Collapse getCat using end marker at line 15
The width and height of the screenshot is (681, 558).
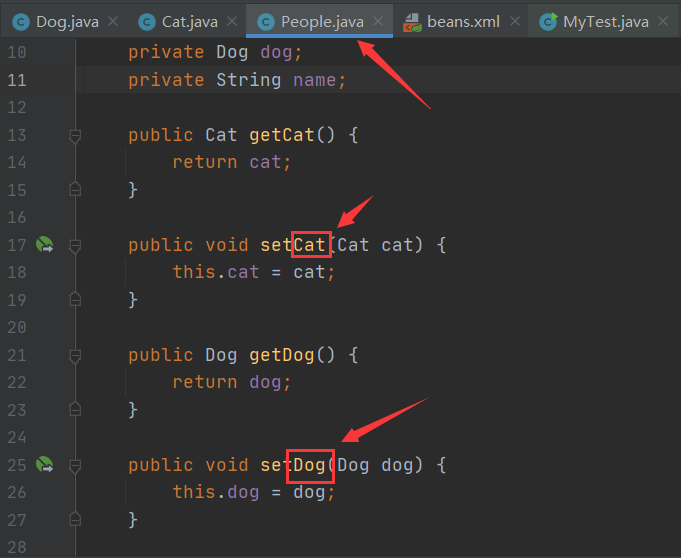[75, 189]
